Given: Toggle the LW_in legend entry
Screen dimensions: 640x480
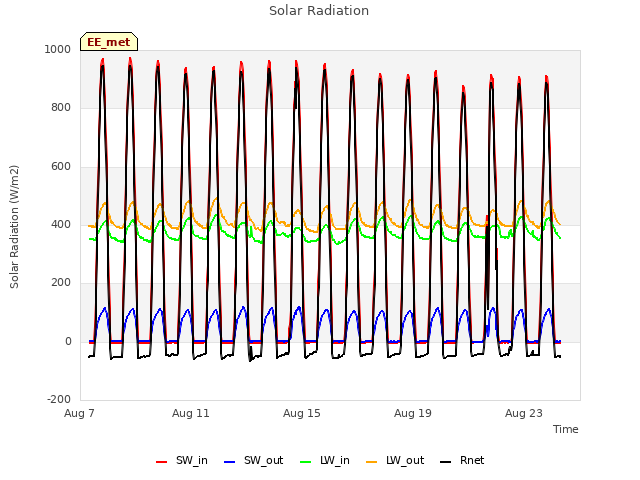Looking at the screenshot, I should coord(325,461).
